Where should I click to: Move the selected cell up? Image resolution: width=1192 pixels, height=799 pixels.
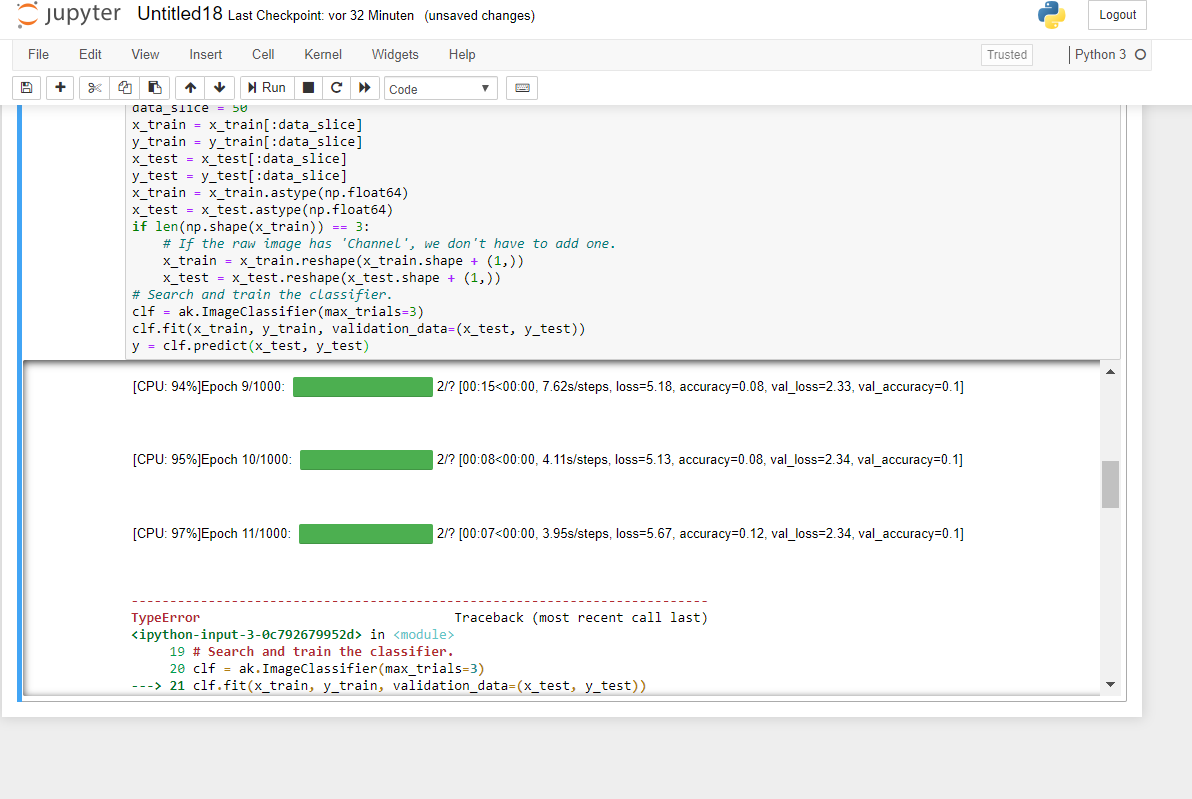(189, 88)
